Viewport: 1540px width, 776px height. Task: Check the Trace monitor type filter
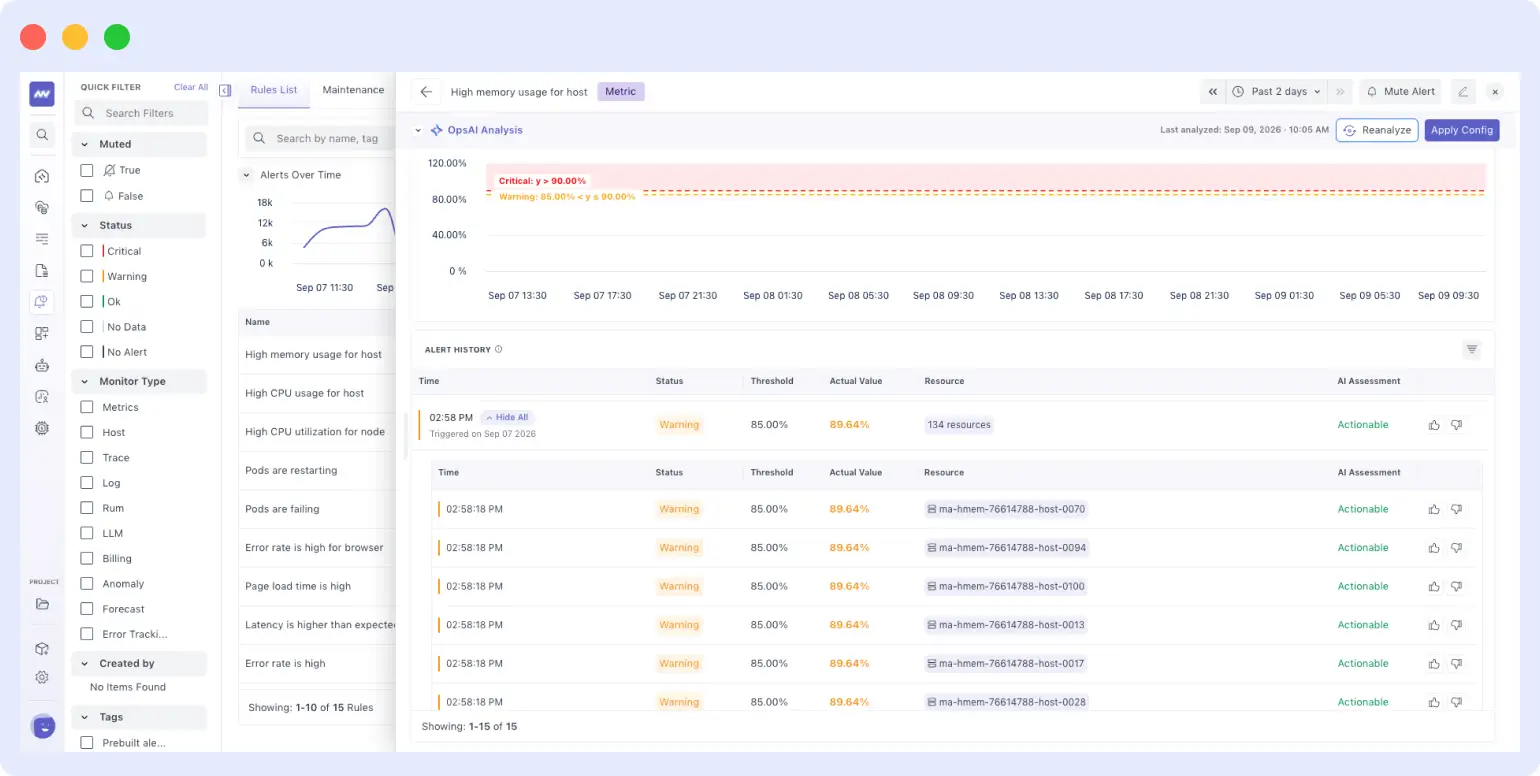[87, 458]
